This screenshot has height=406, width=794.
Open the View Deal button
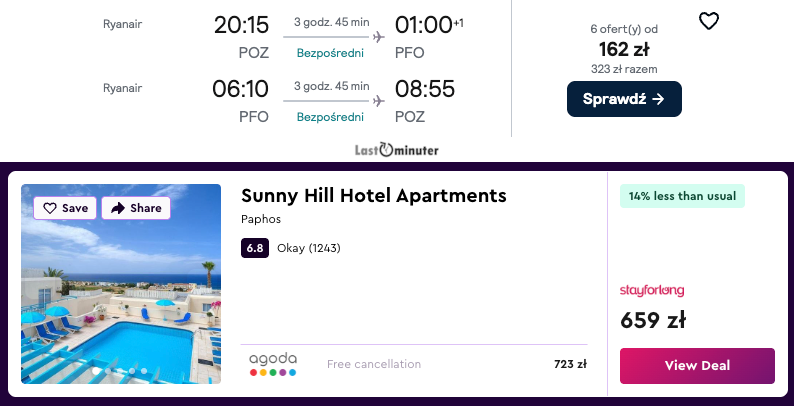pos(697,365)
